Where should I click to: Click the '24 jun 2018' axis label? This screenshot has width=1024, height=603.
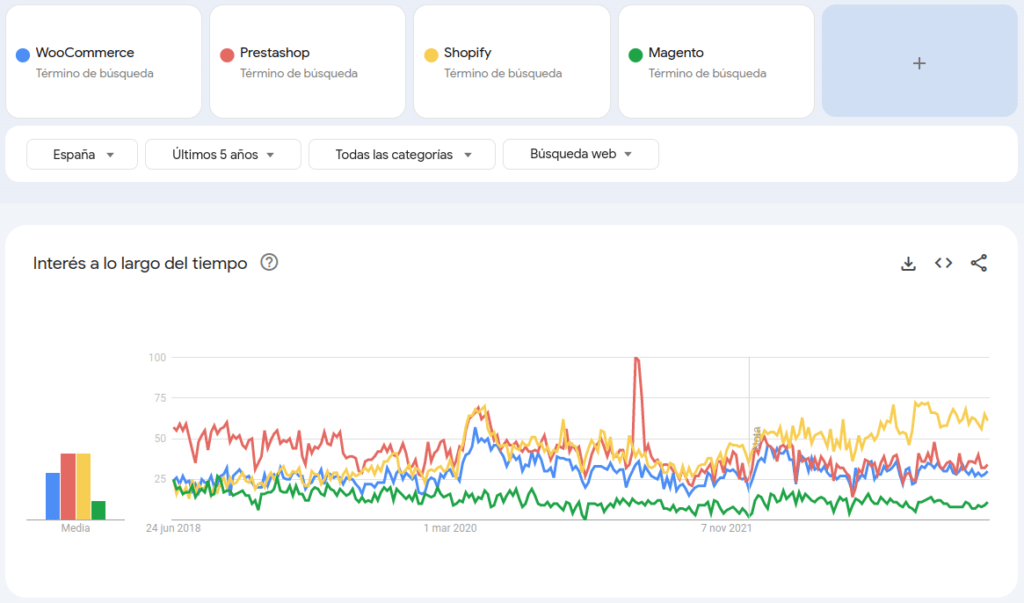(x=173, y=528)
